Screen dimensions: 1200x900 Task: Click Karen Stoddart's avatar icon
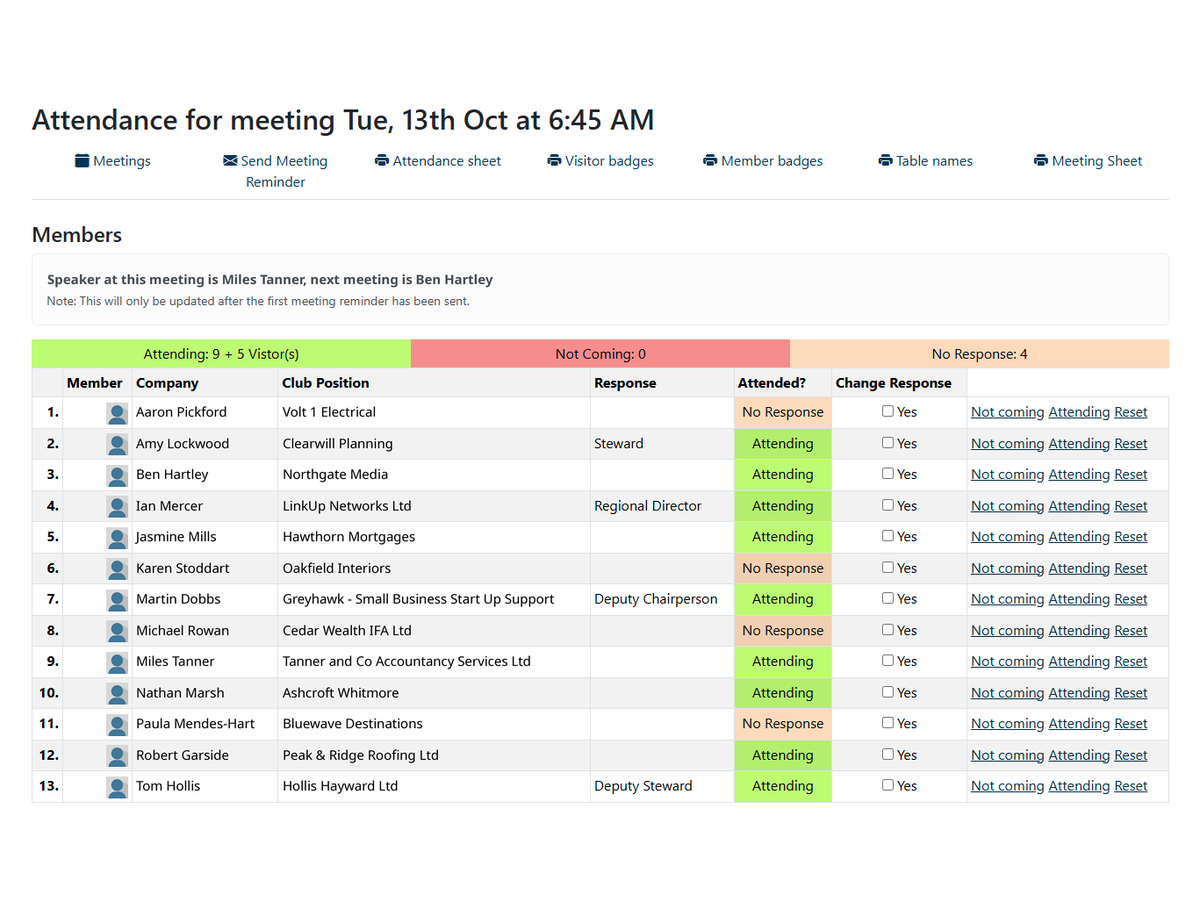[117, 569]
